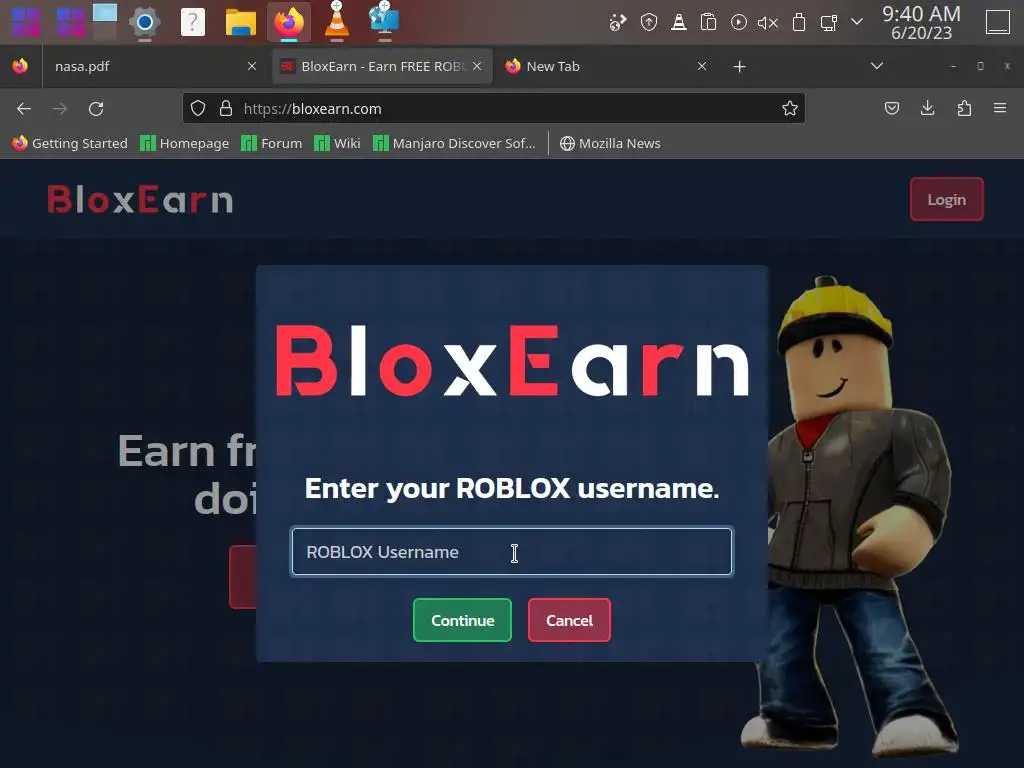Click the first system tray icon
This screenshot has width=1024, height=768.
click(618, 23)
